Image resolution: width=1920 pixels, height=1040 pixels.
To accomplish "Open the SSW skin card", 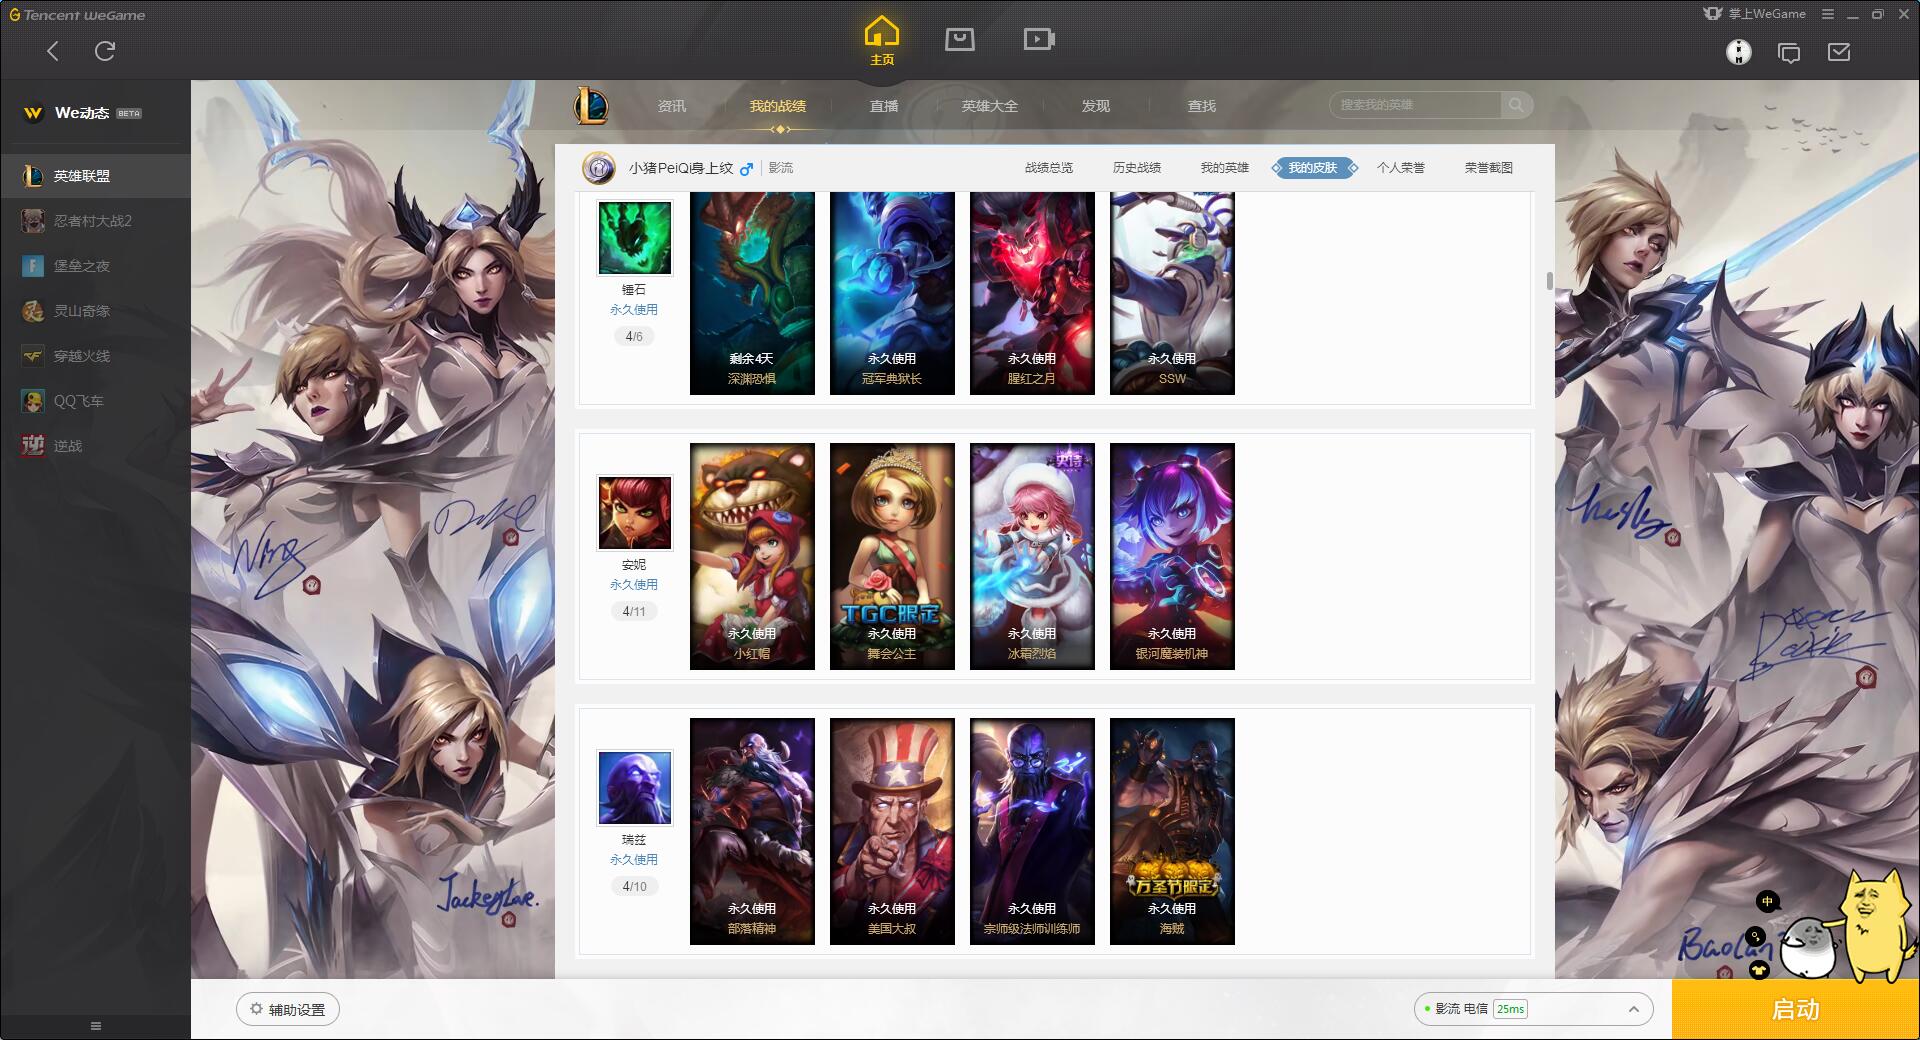I will point(1172,294).
